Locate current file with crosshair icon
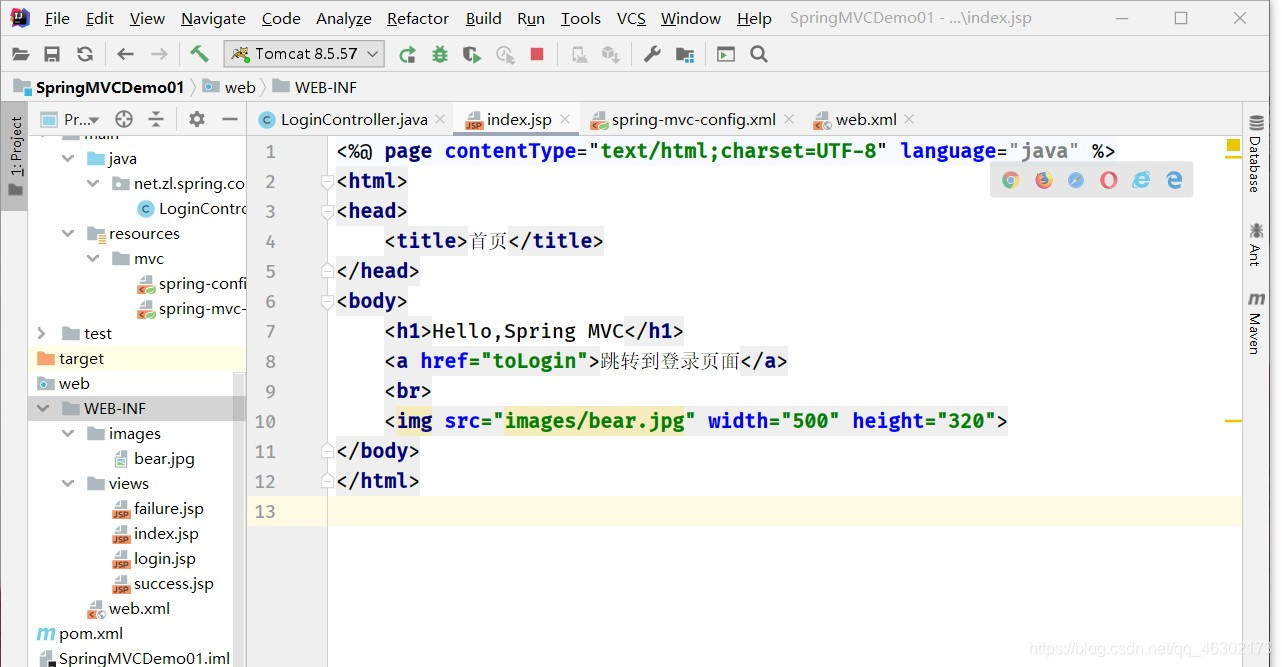 124,119
